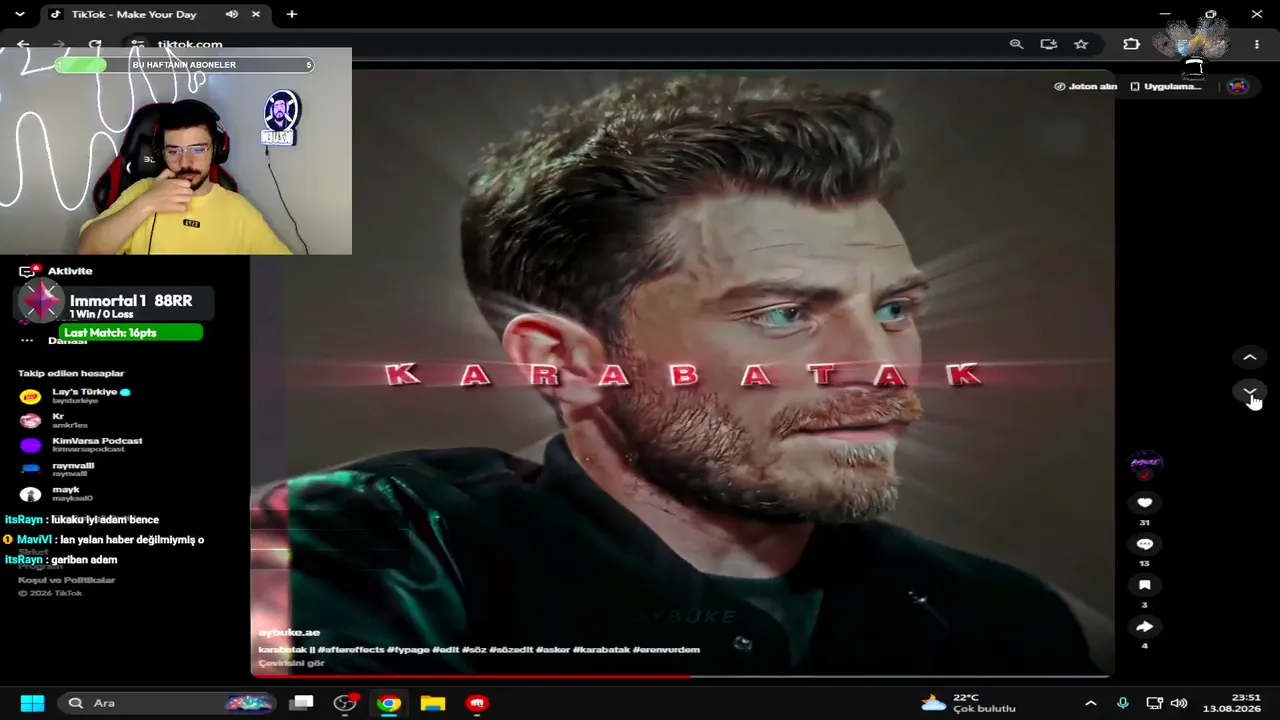Click the #aftereffects hashtag in the caption
The image size is (1280, 720).
pyautogui.click(x=350, y=650)
